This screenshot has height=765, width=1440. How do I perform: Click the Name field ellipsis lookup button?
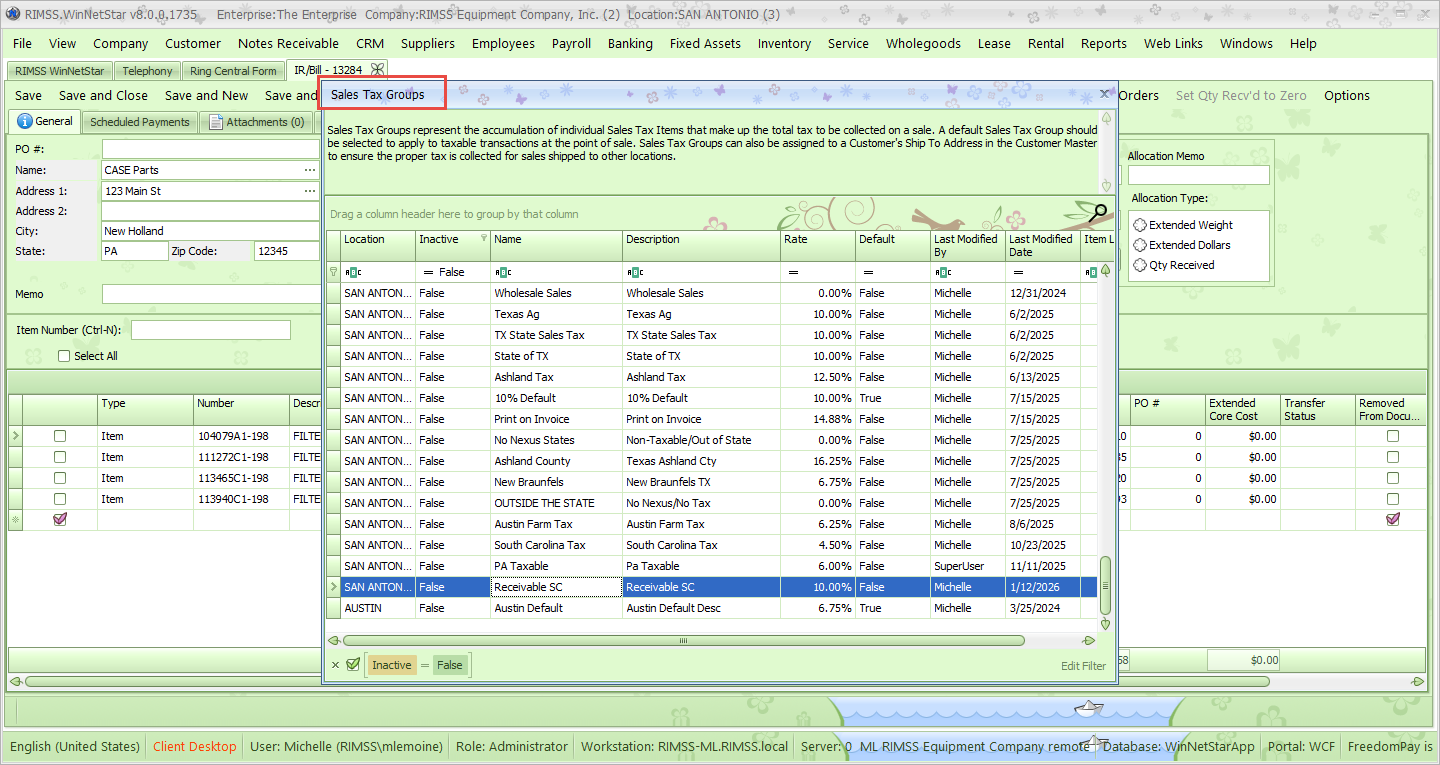point(310,170)
